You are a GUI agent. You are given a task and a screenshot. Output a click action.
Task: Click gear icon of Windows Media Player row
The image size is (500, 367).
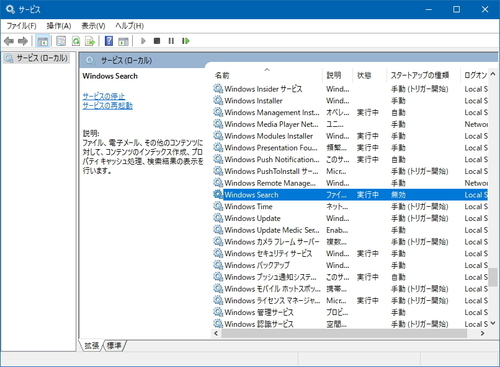pyautogui.click(x=218, y=124)
